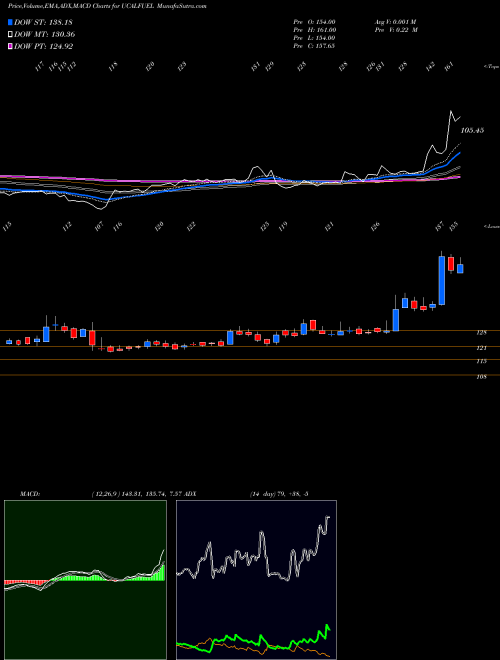Click the red MACD histogram bars at left

(26, 583)
